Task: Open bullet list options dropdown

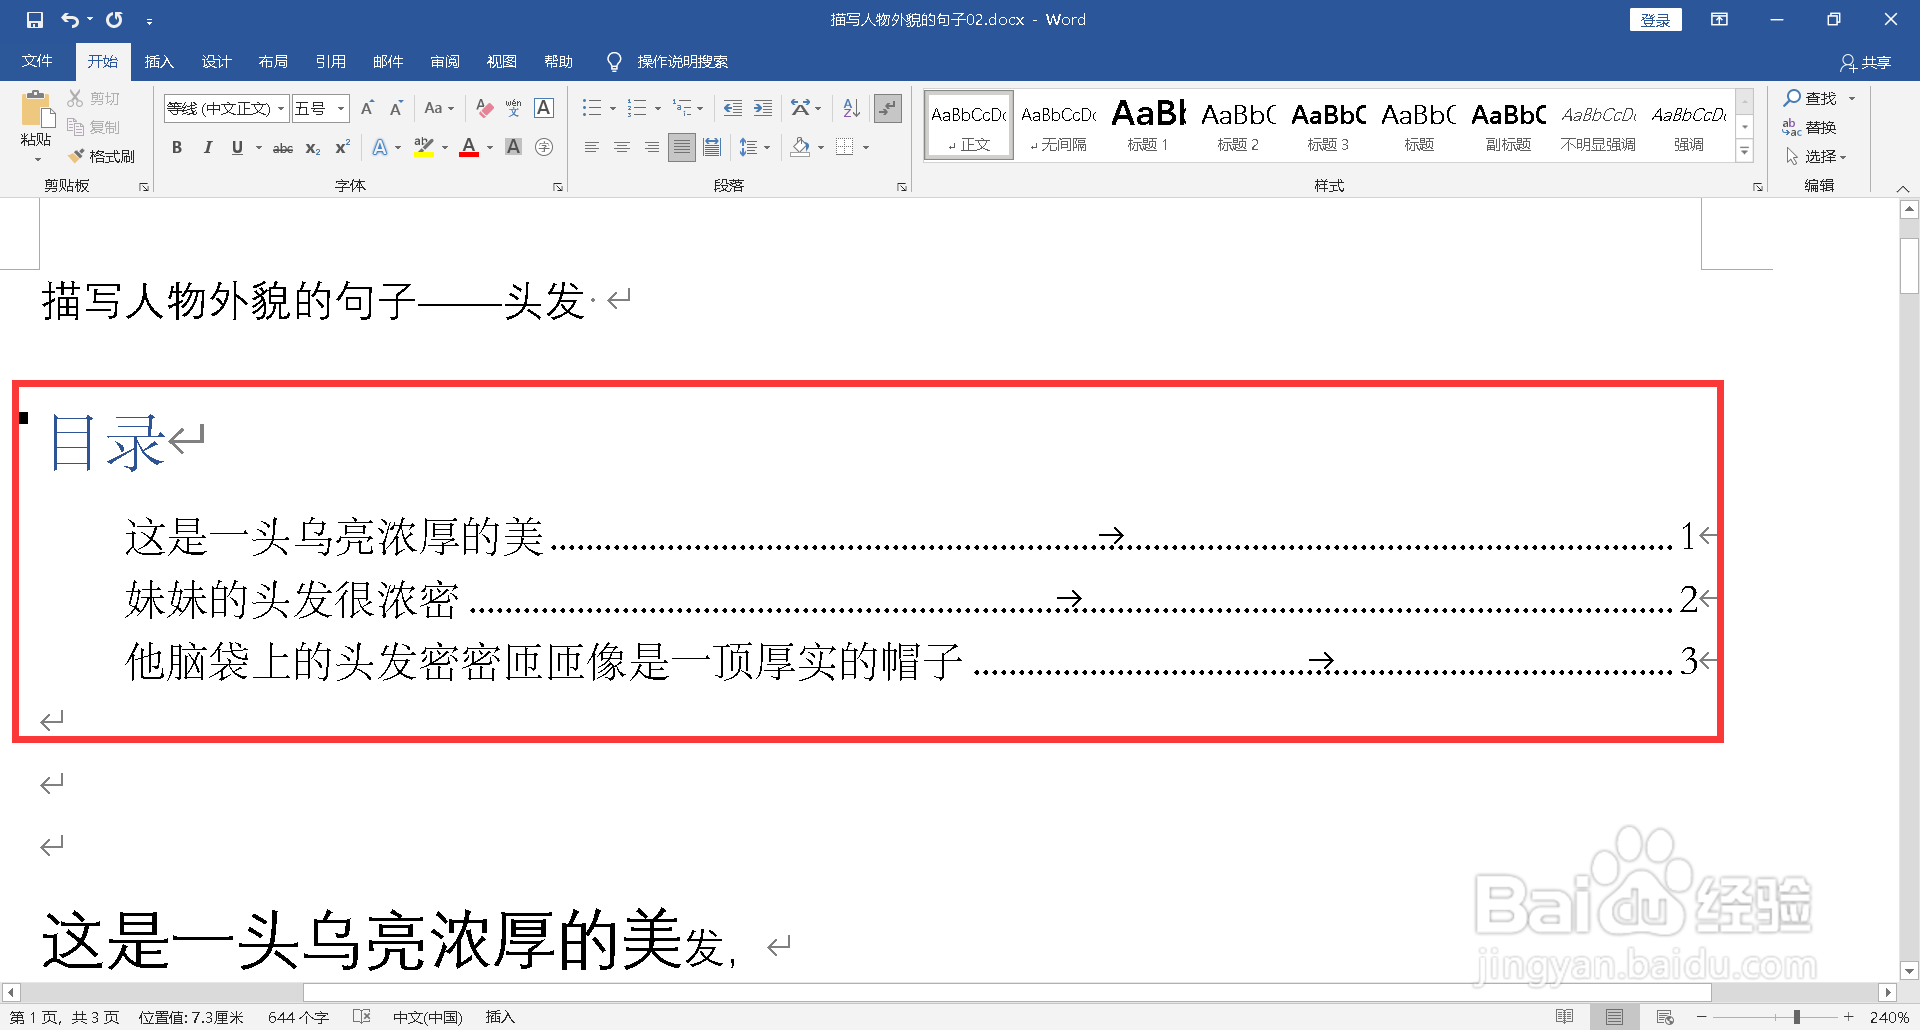Action: pos(613,108)
